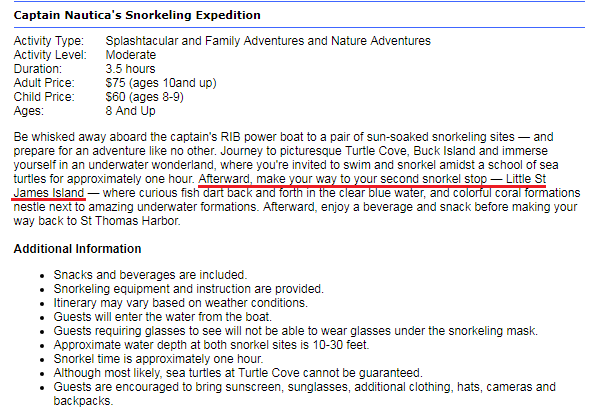Viewport: 611px width, 409px height.
Task: Click the Child Price label
Action: pos(43,97)
